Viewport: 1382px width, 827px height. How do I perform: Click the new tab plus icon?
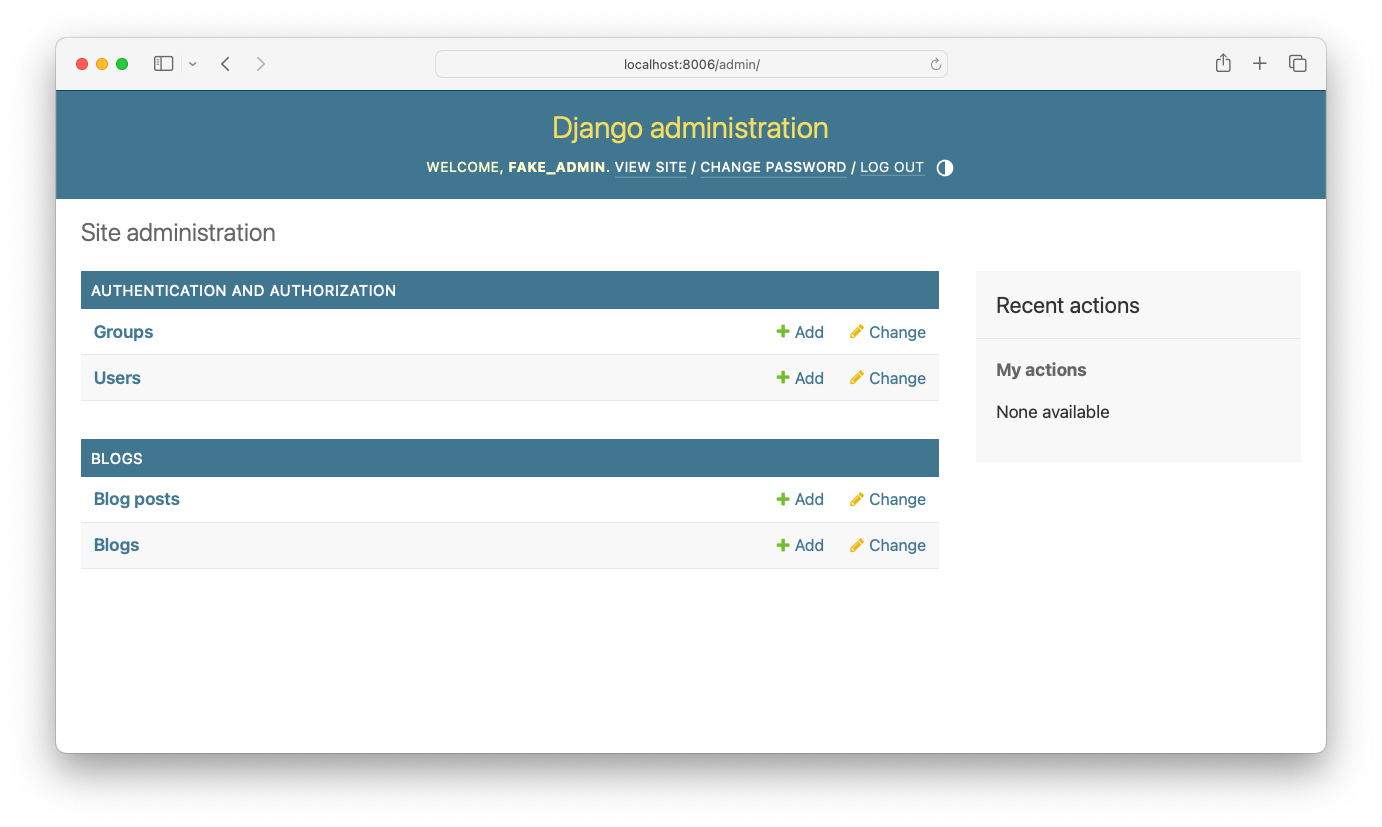coord(1260,62)
